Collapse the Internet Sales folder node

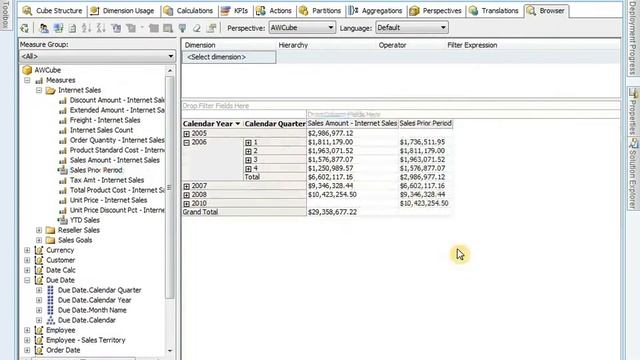tap(39, 90)
